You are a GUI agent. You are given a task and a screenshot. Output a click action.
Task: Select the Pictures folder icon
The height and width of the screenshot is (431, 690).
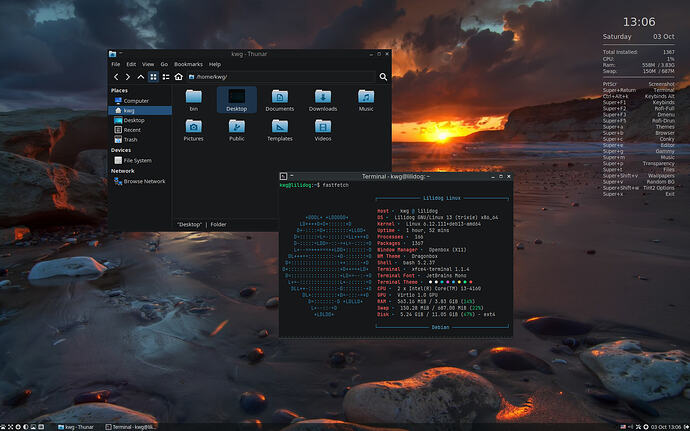click(x=194, y=130)
